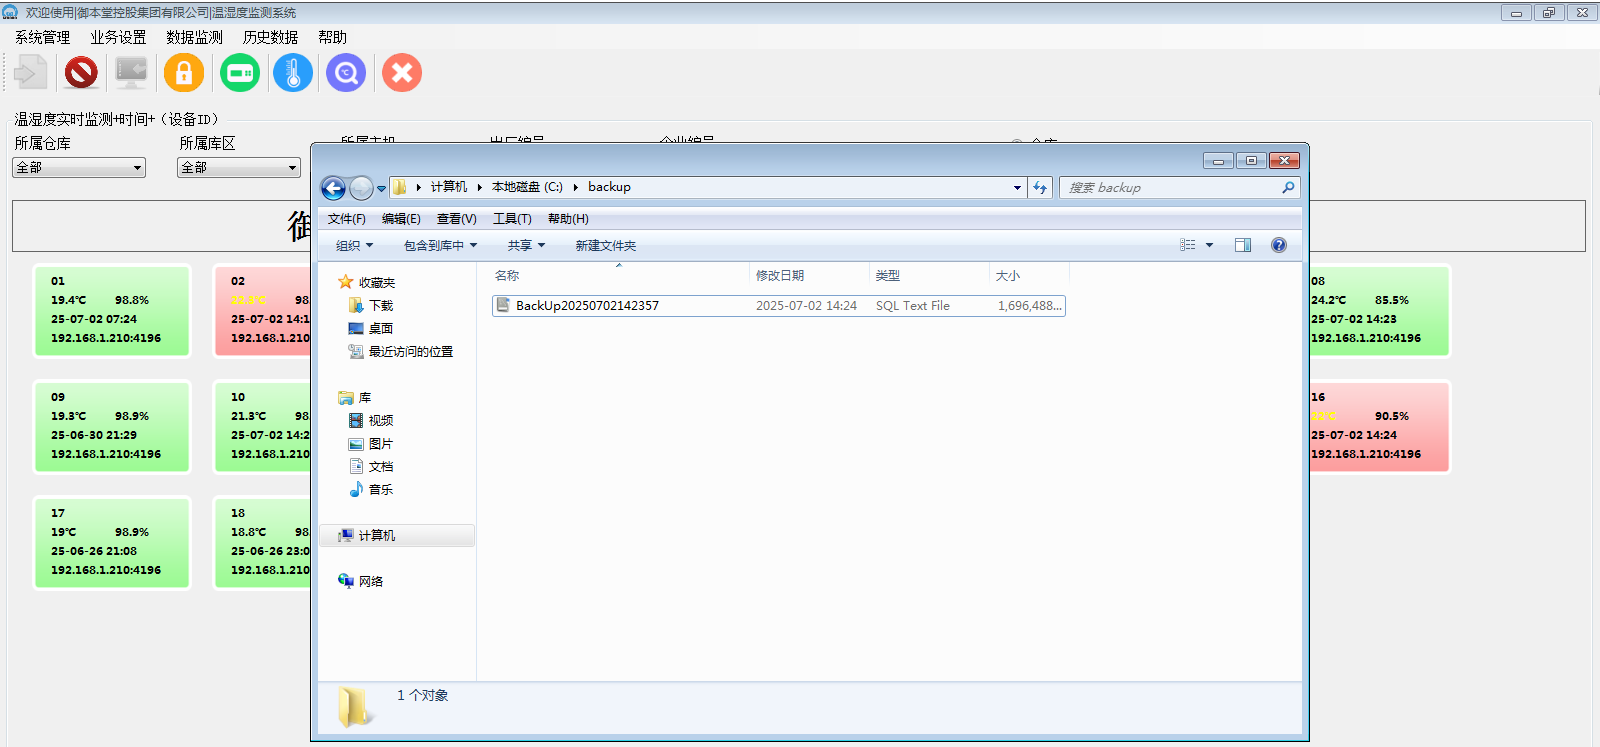1600x747 pixels.
Task: Go back using Explorer's back arrow
Action: tap(333, 188)
